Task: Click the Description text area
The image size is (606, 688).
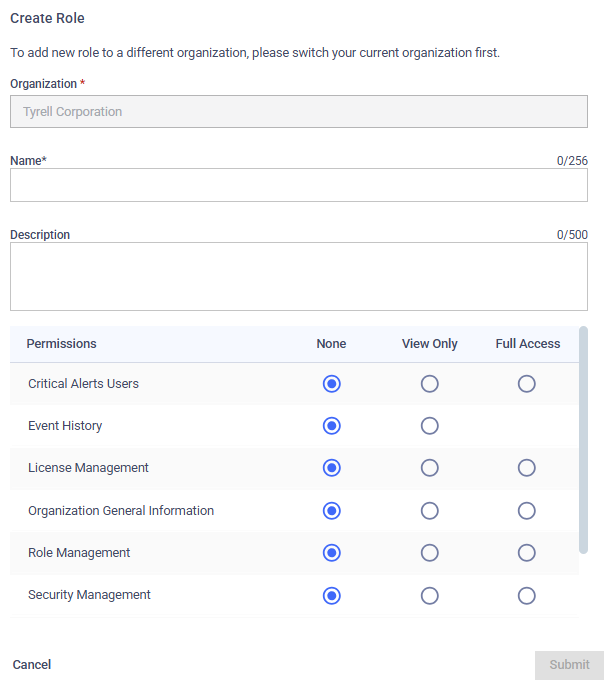Action: pyautogui.click(x=299, y=276)
